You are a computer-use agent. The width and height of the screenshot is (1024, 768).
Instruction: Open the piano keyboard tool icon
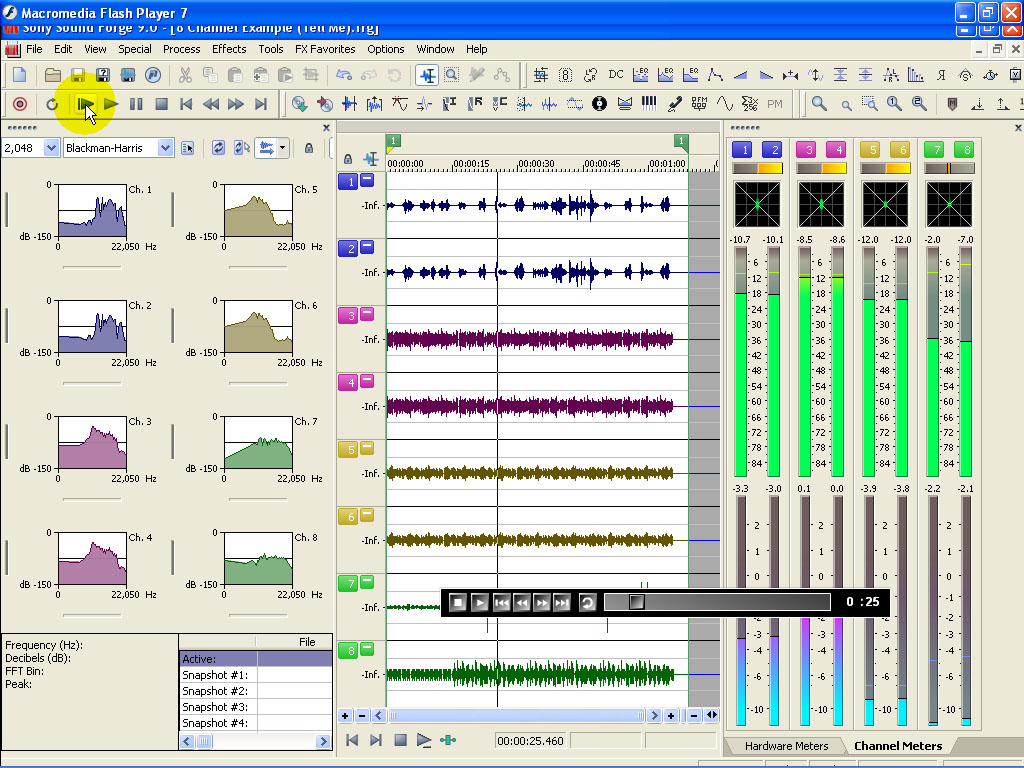(649, 104)
